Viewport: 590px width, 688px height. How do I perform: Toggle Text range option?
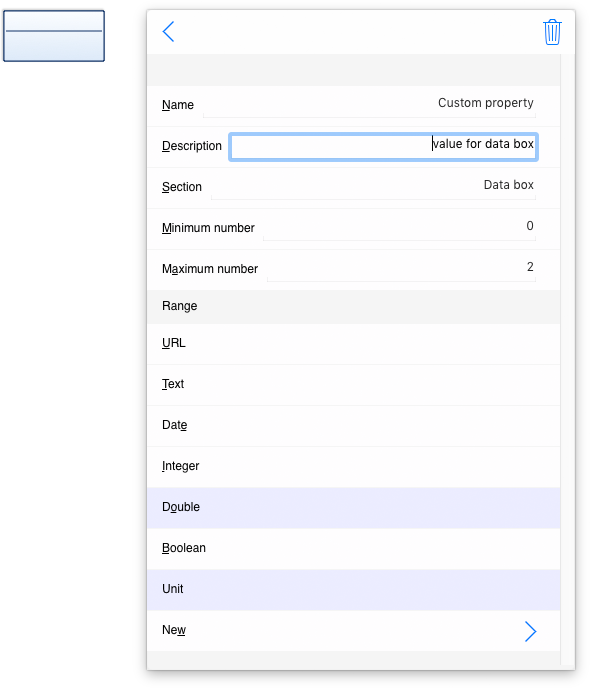(354, 385)
